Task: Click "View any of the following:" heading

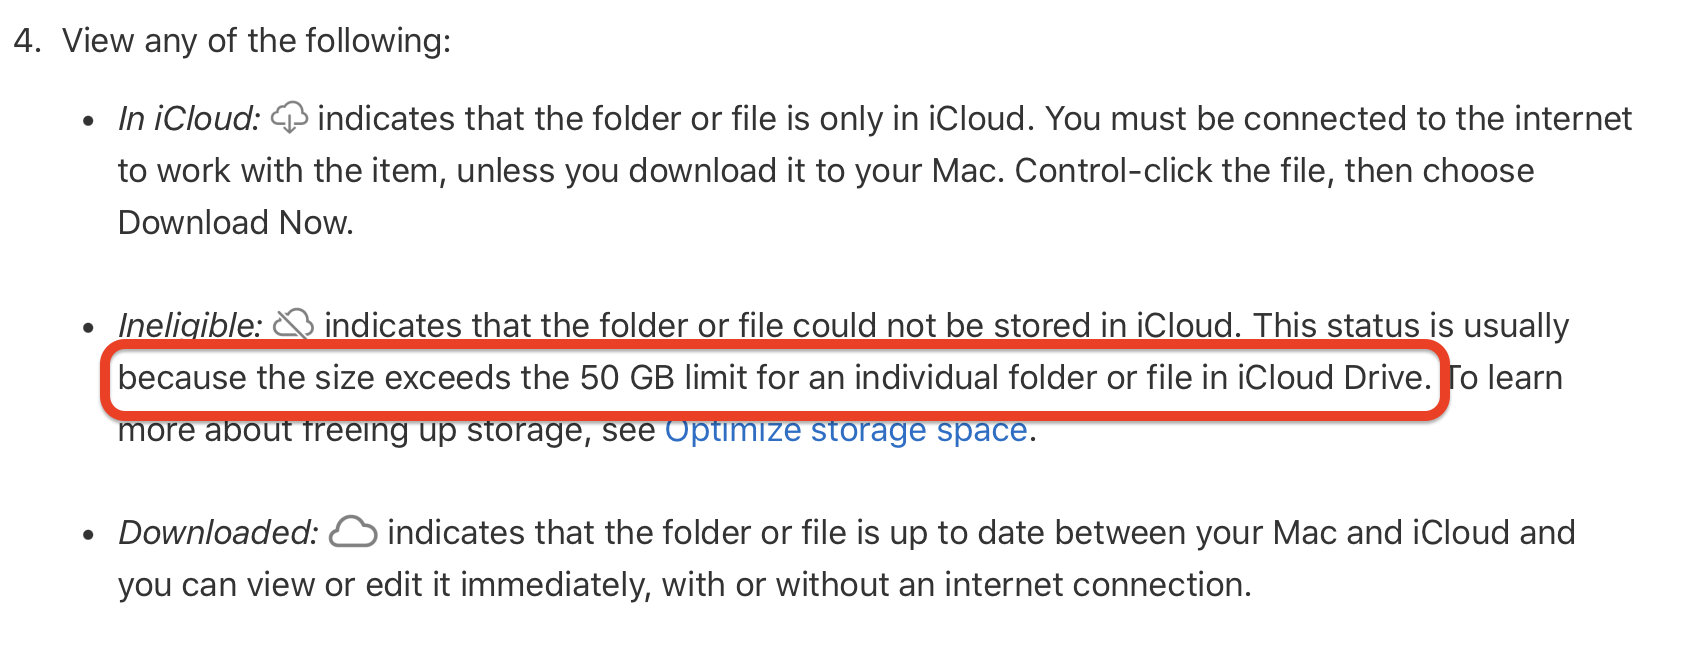Action: coord(257,41)
